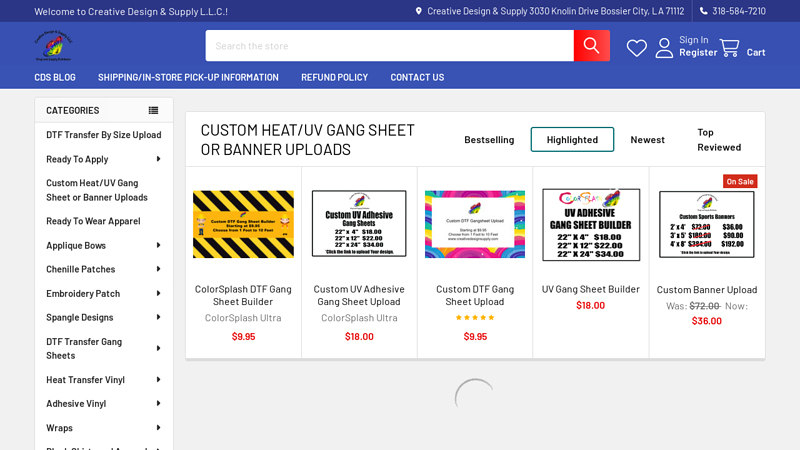The image size is (800, 450).
Task: Open the Refund Policy page
Action: point(334,77)
